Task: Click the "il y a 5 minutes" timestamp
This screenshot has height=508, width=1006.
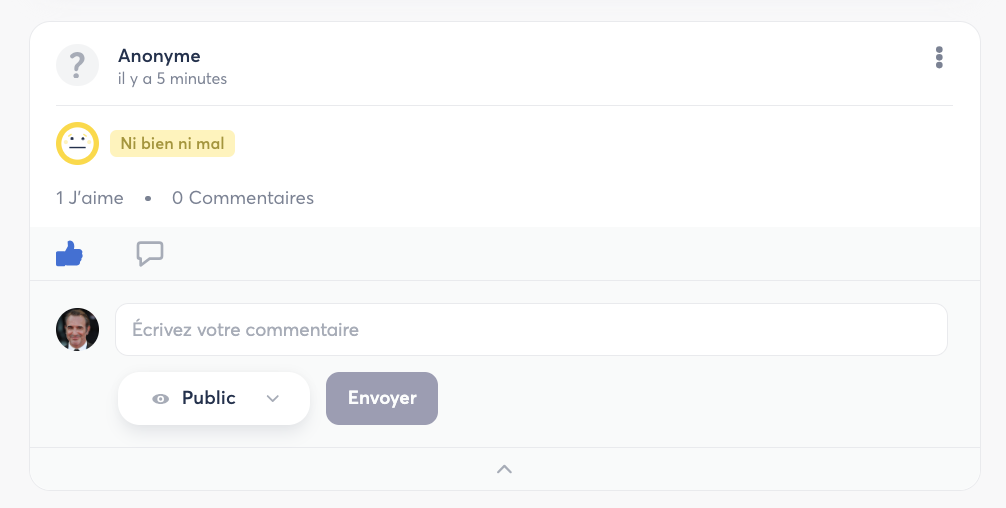Action: click(172, 79)
